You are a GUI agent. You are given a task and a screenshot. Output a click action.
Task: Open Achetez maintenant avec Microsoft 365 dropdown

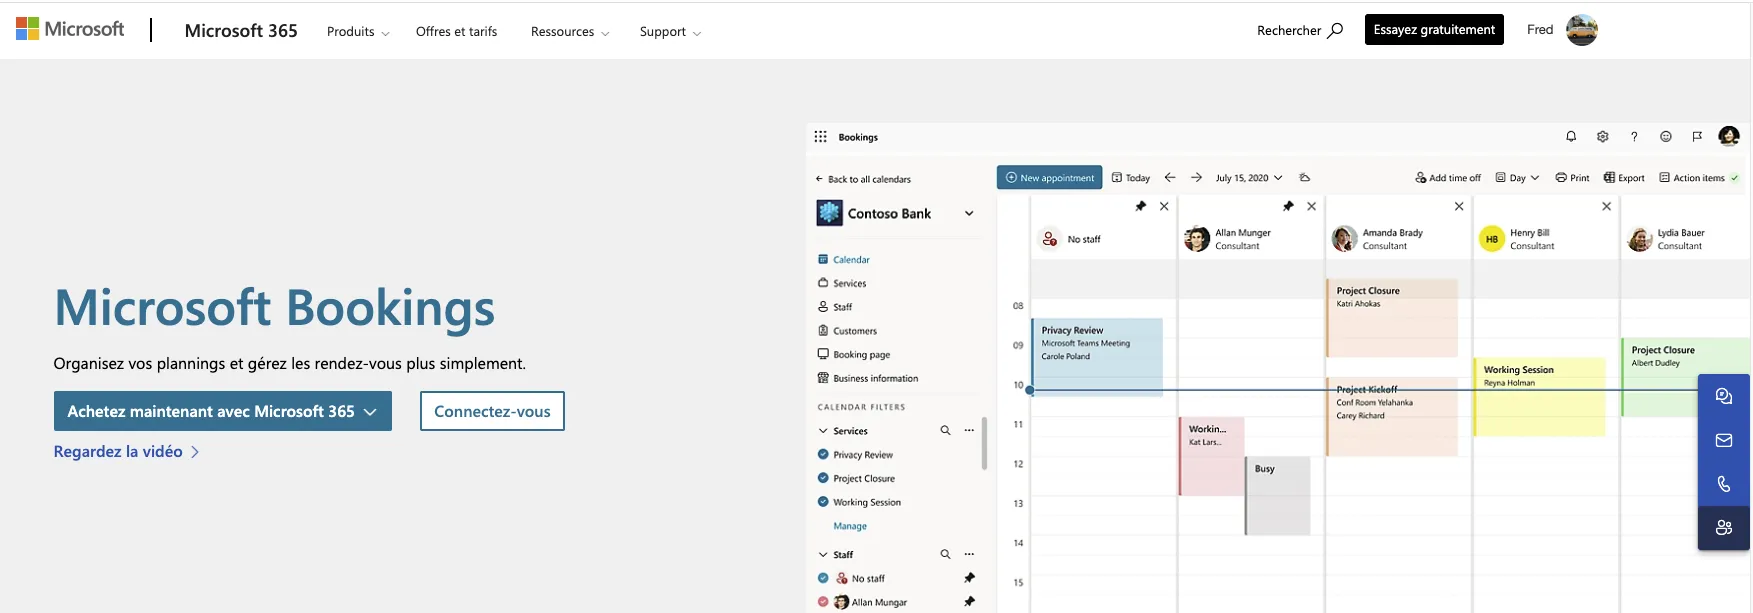pyautogui.click(x=223, y=411)
